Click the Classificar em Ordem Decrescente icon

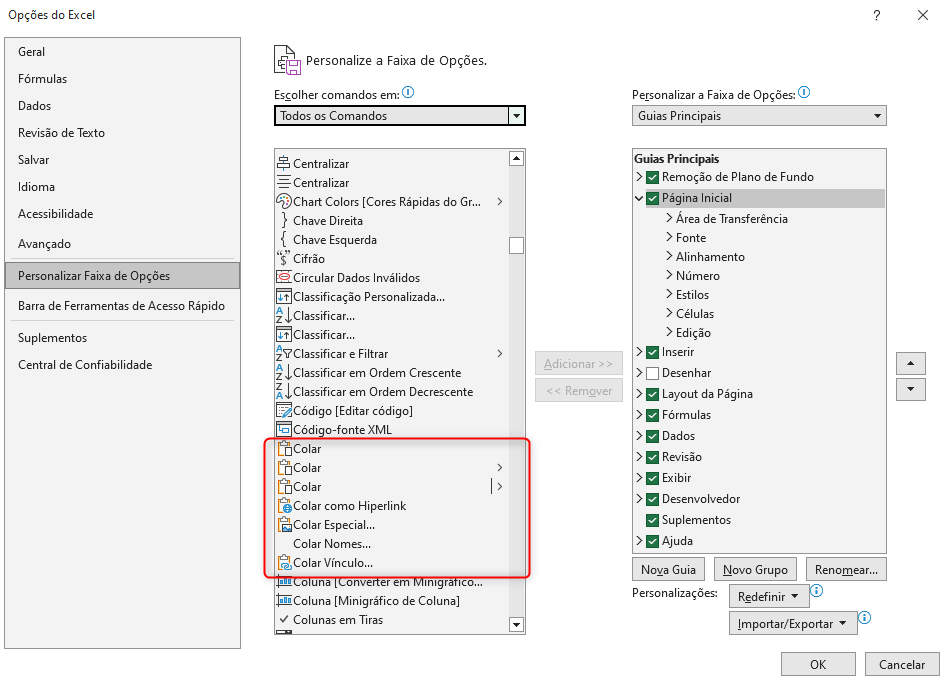[x=283, y=392]
